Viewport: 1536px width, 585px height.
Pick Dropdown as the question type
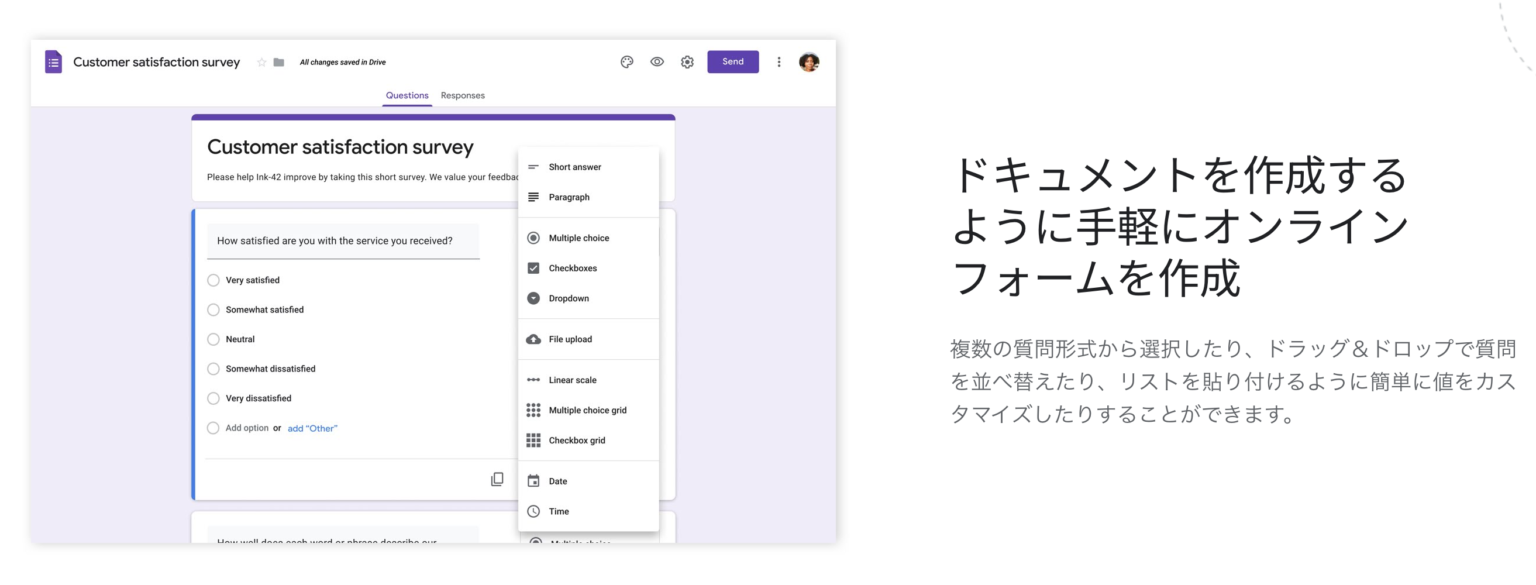tap(570, 297)
